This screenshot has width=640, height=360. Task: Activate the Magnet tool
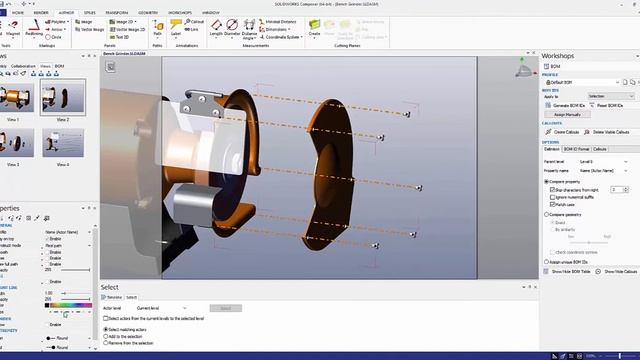pos(13,28)
